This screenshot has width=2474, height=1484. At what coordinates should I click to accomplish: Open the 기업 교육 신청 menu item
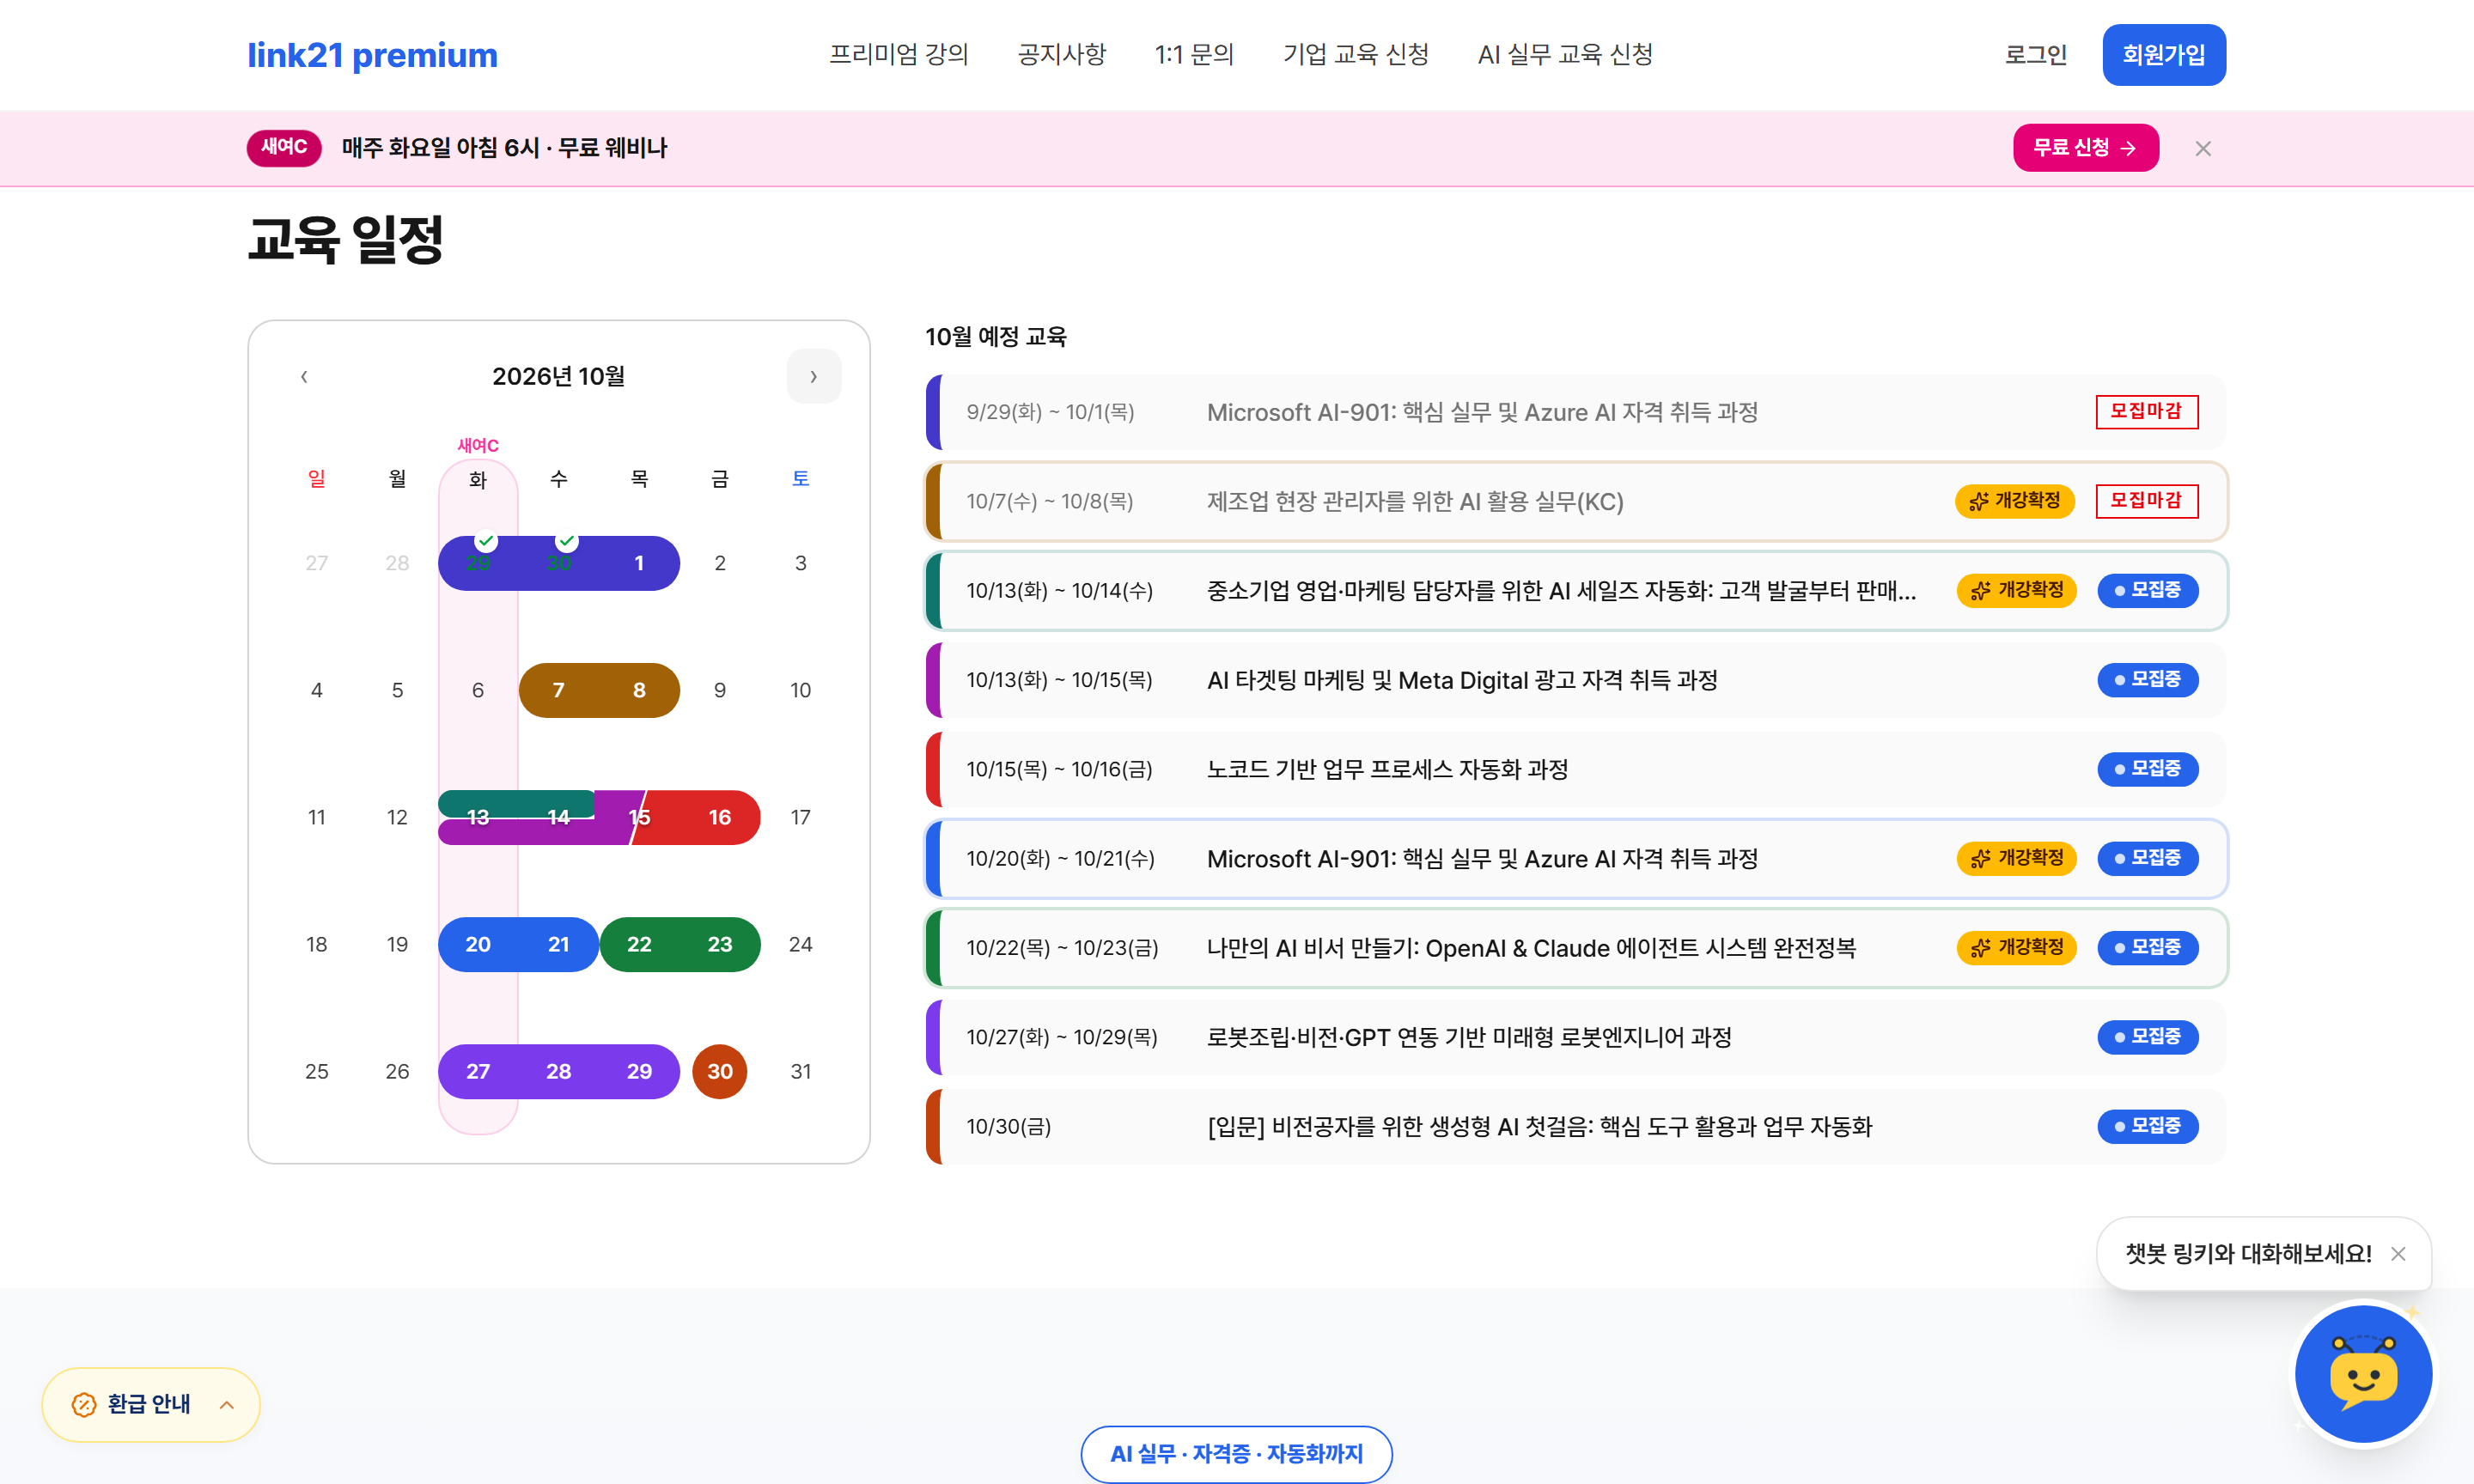1356,54
